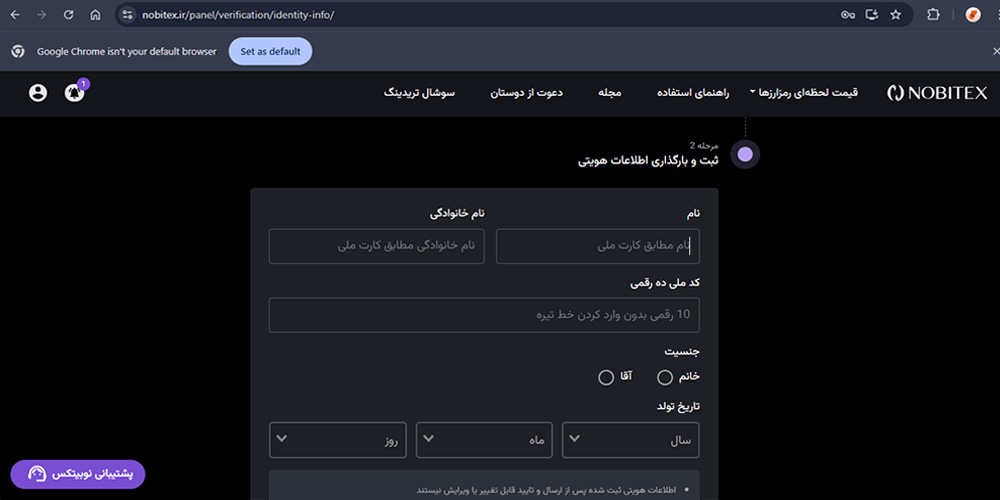Viewport: 1000px width, 500px height.
Task: View site information icon in address bar
Action: click(128, 15)
